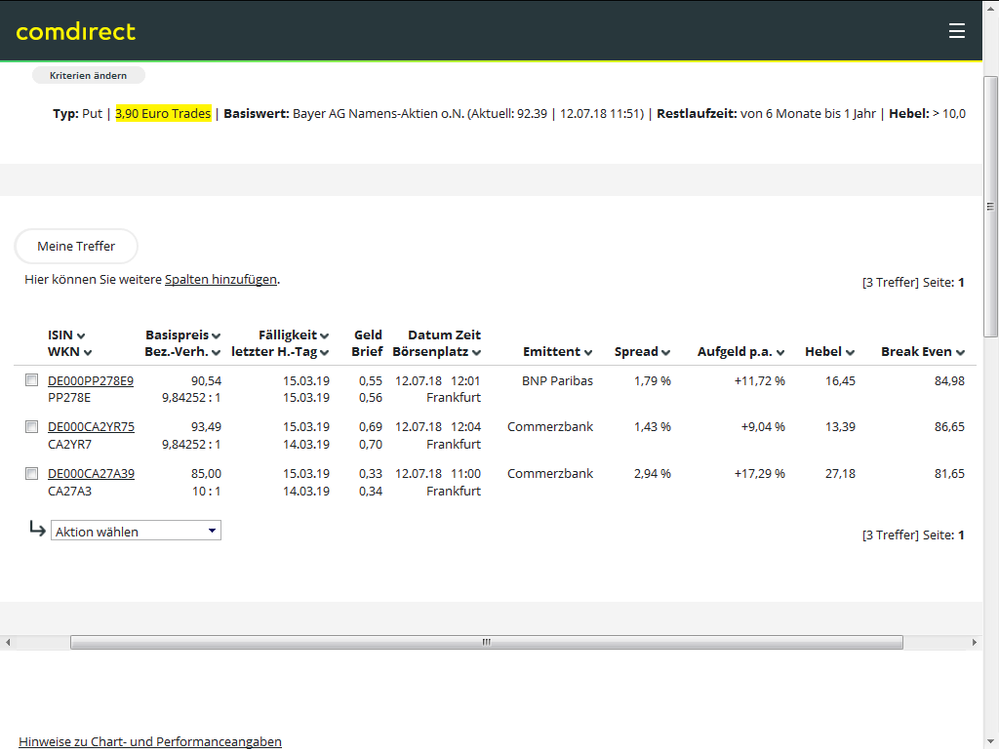
Task: Open the hamburger menu icon
Action: pyautogui.click(x=957, y=31)
